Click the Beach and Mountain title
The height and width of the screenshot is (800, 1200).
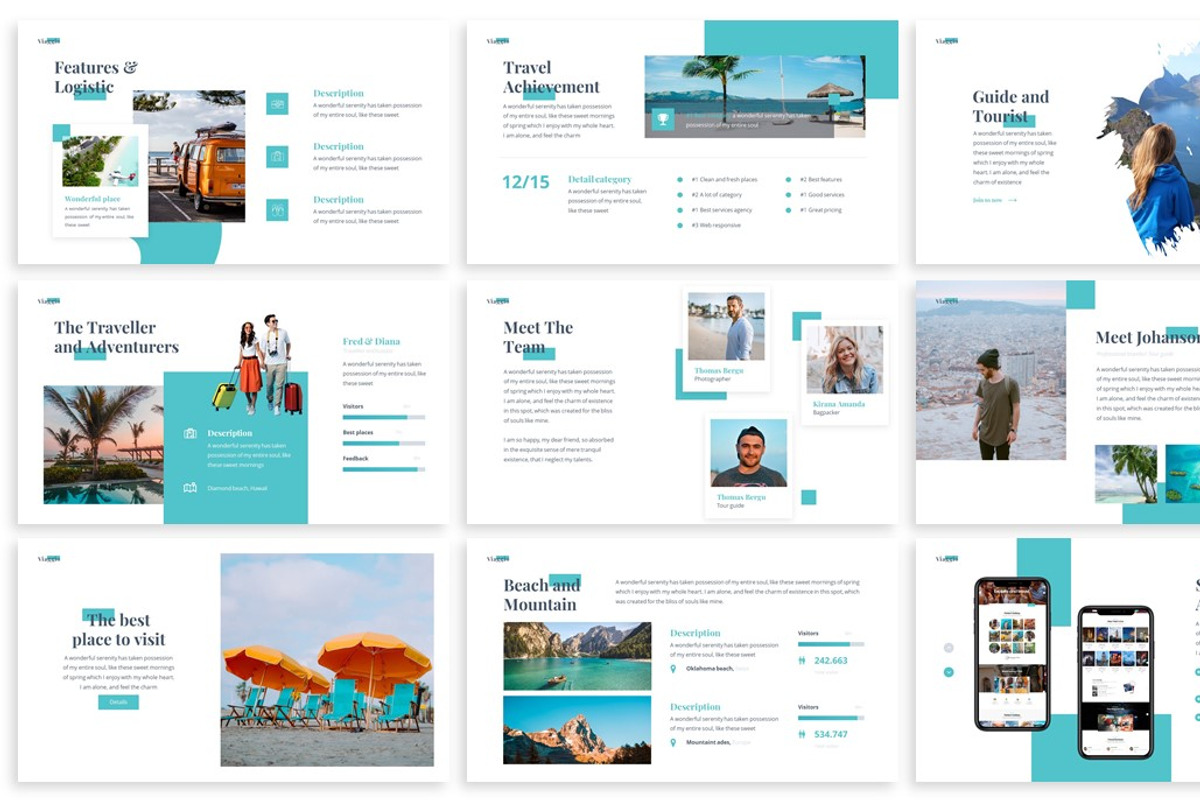(542, 595)
